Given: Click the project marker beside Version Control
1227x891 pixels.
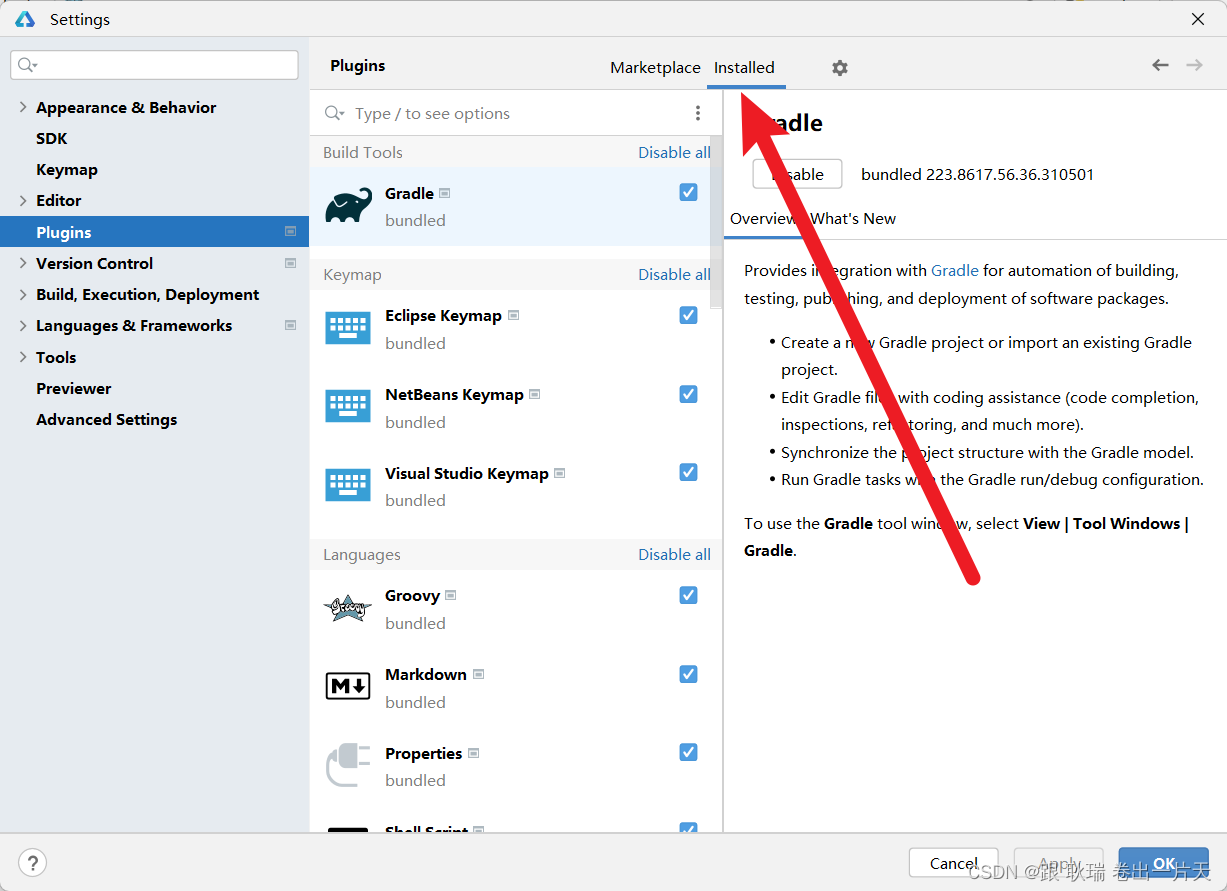Looking at the screenshot, I should [x=290, y=263].
